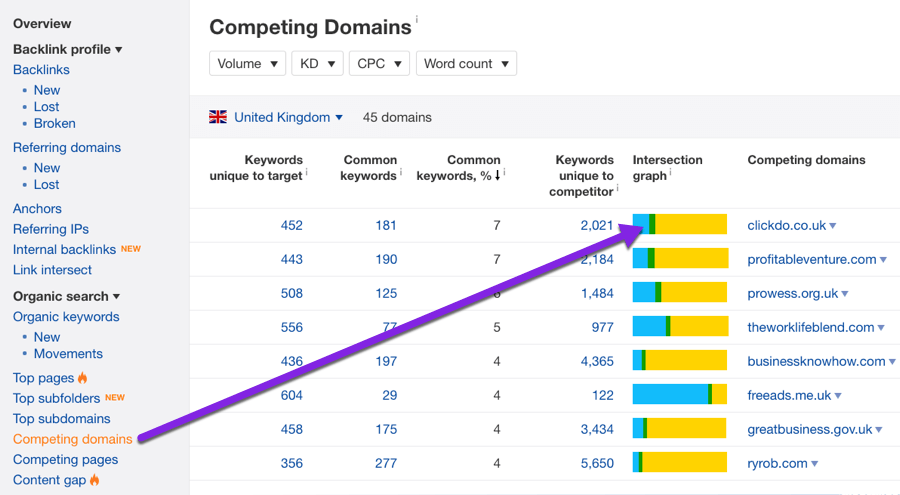
Task: Expand options for clickdo.co.uk domain
Action: pyautogui.click(x=833, y=226)
